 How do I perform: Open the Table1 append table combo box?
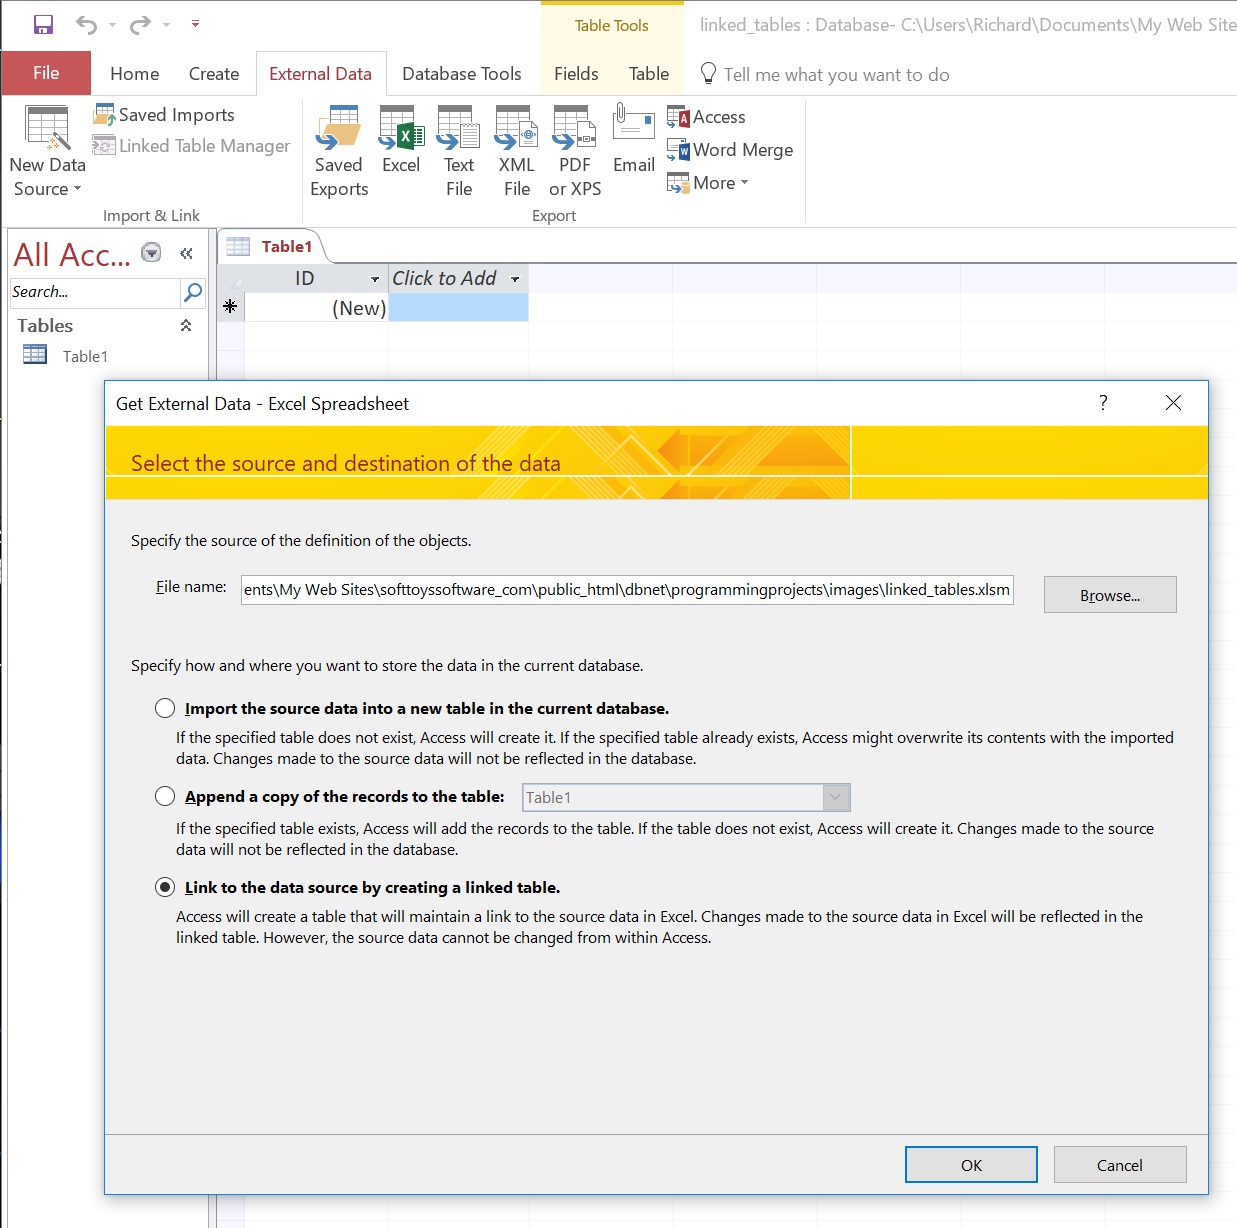686,797
